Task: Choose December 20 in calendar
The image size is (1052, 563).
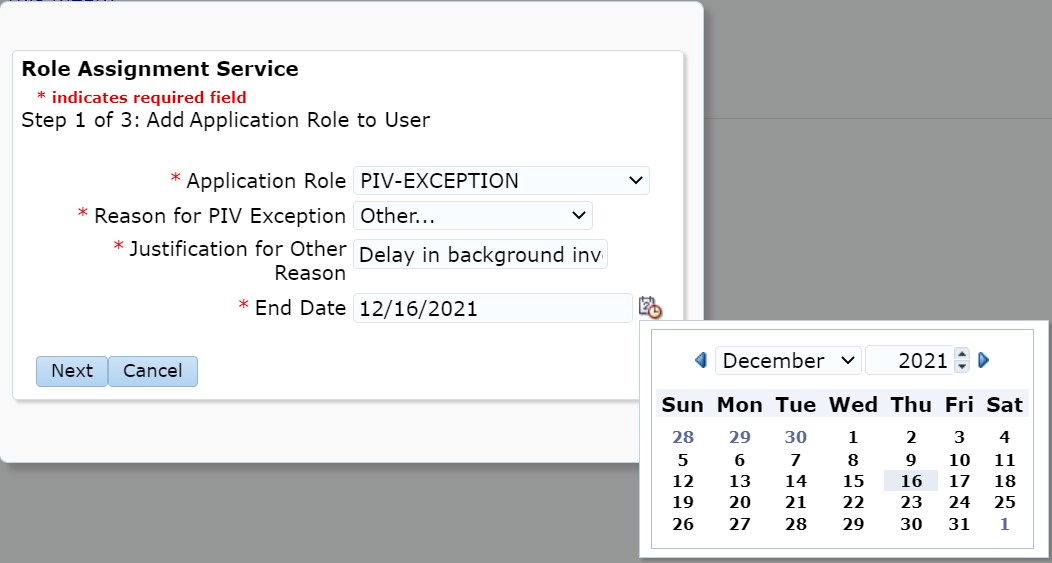Action: (740, 502)
